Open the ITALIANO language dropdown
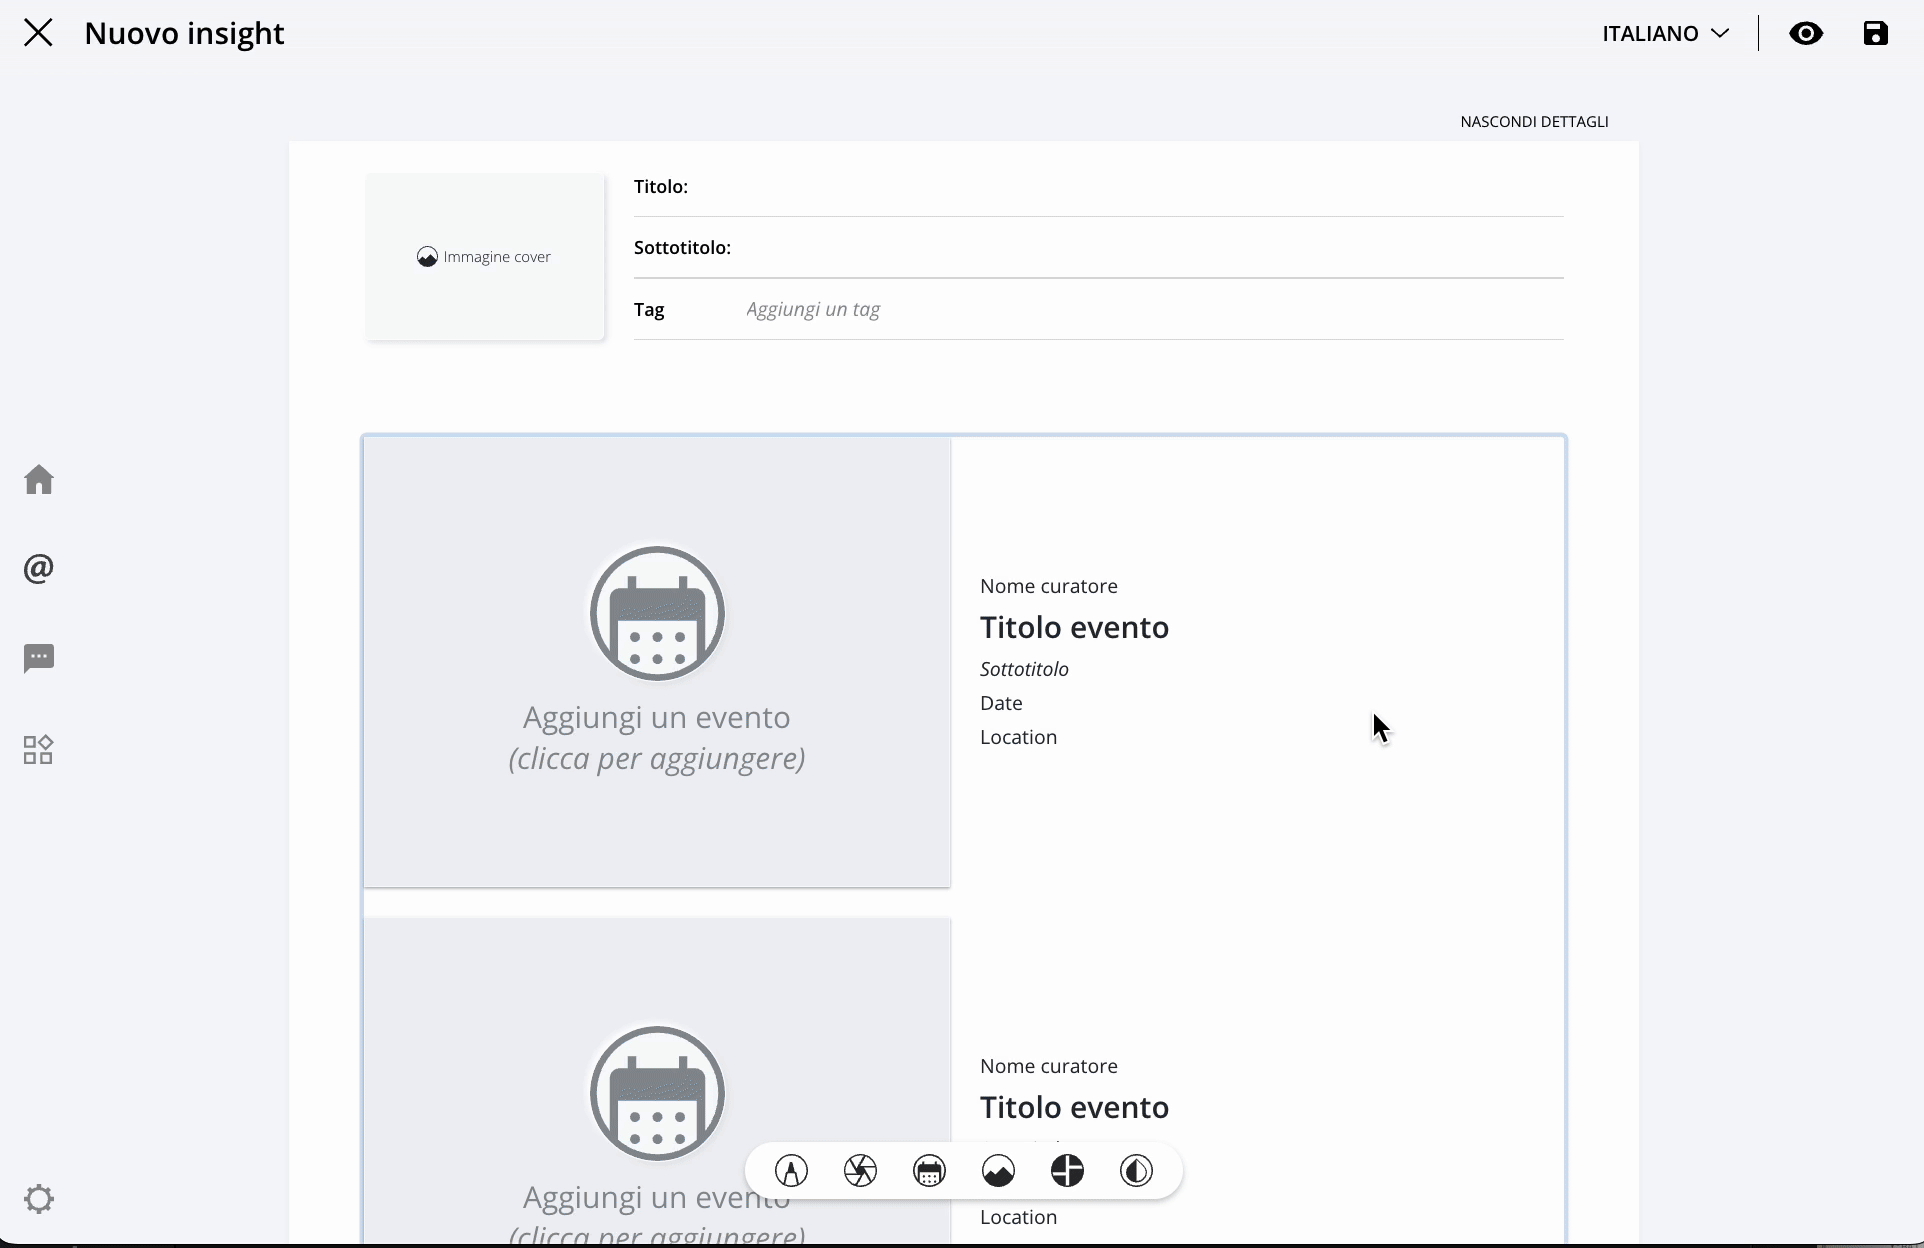Viewport: 1924px width, 1248px height. [1665, 34]
